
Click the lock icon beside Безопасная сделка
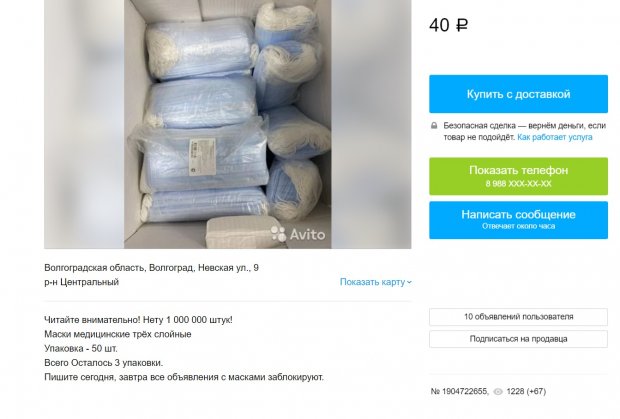[434, 126]
